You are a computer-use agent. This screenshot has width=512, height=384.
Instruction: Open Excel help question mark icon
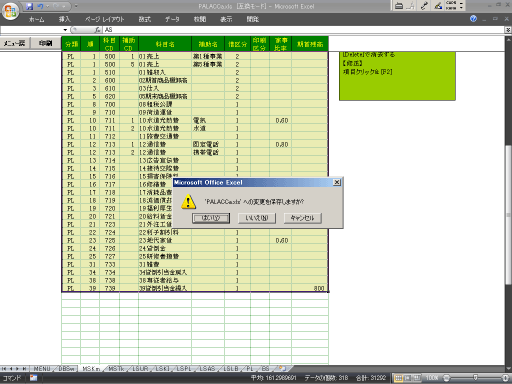coord(473,19)
